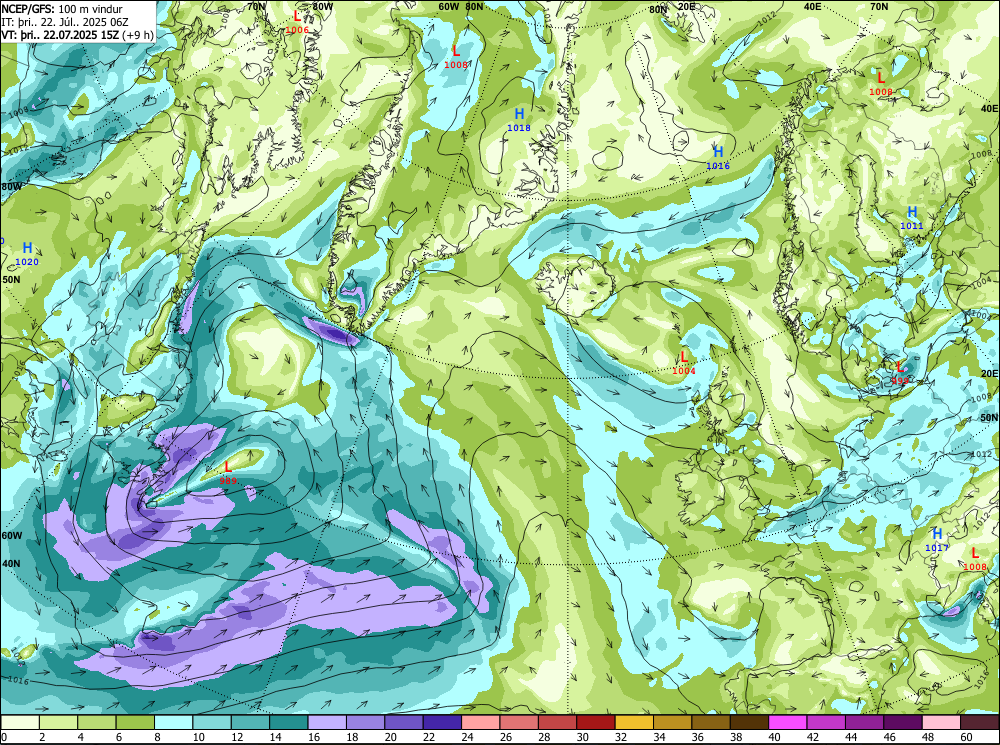1000x745 pixels.
Task: Pick the 34–36 ochre legend swatch
Action: (672, 722)
